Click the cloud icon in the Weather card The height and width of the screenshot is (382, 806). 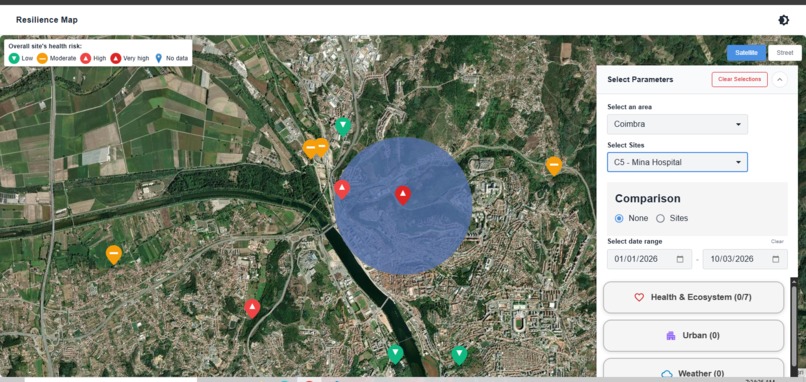tap(667, 374)
